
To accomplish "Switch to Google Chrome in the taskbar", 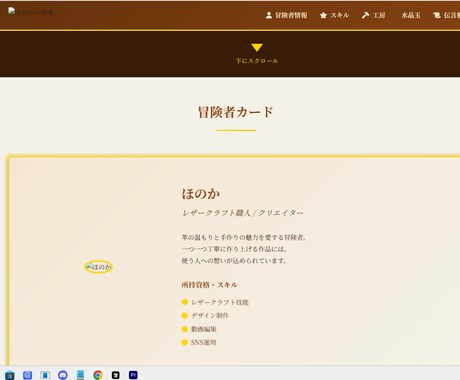I will coord(98,375).
